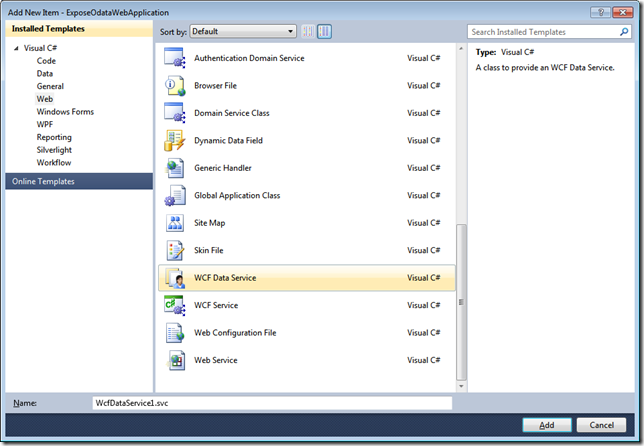The height and width of the screenshot is (446, 644).
Task: Select the WPF category
Action: pos(45,124)
